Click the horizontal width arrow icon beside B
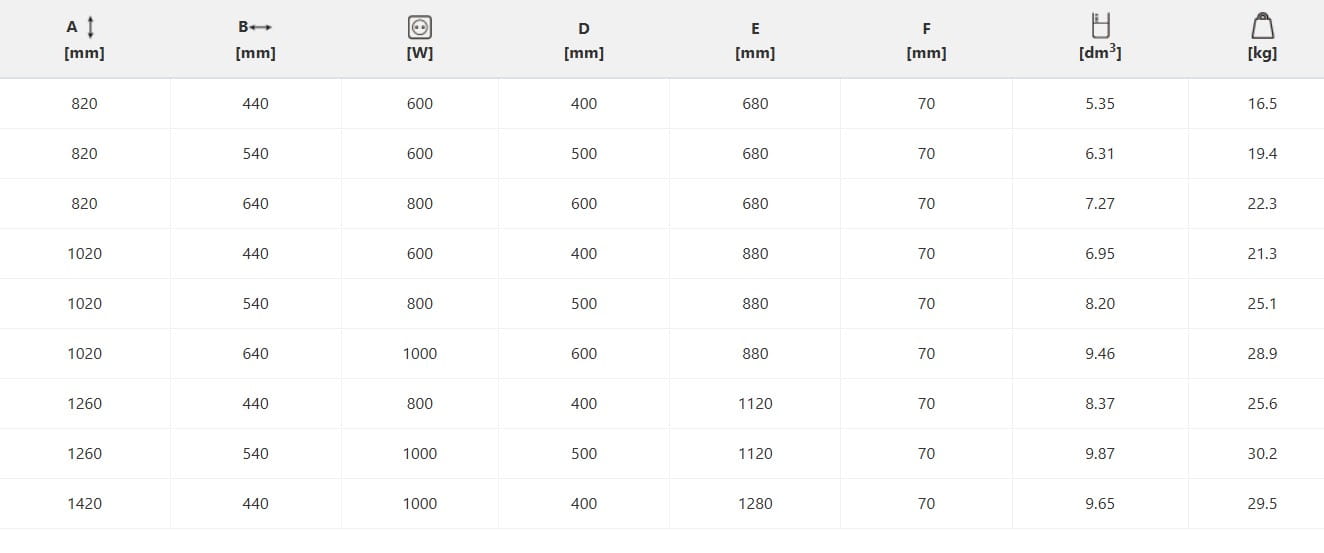The image size is (1324, 553). [x=263, y=28]
